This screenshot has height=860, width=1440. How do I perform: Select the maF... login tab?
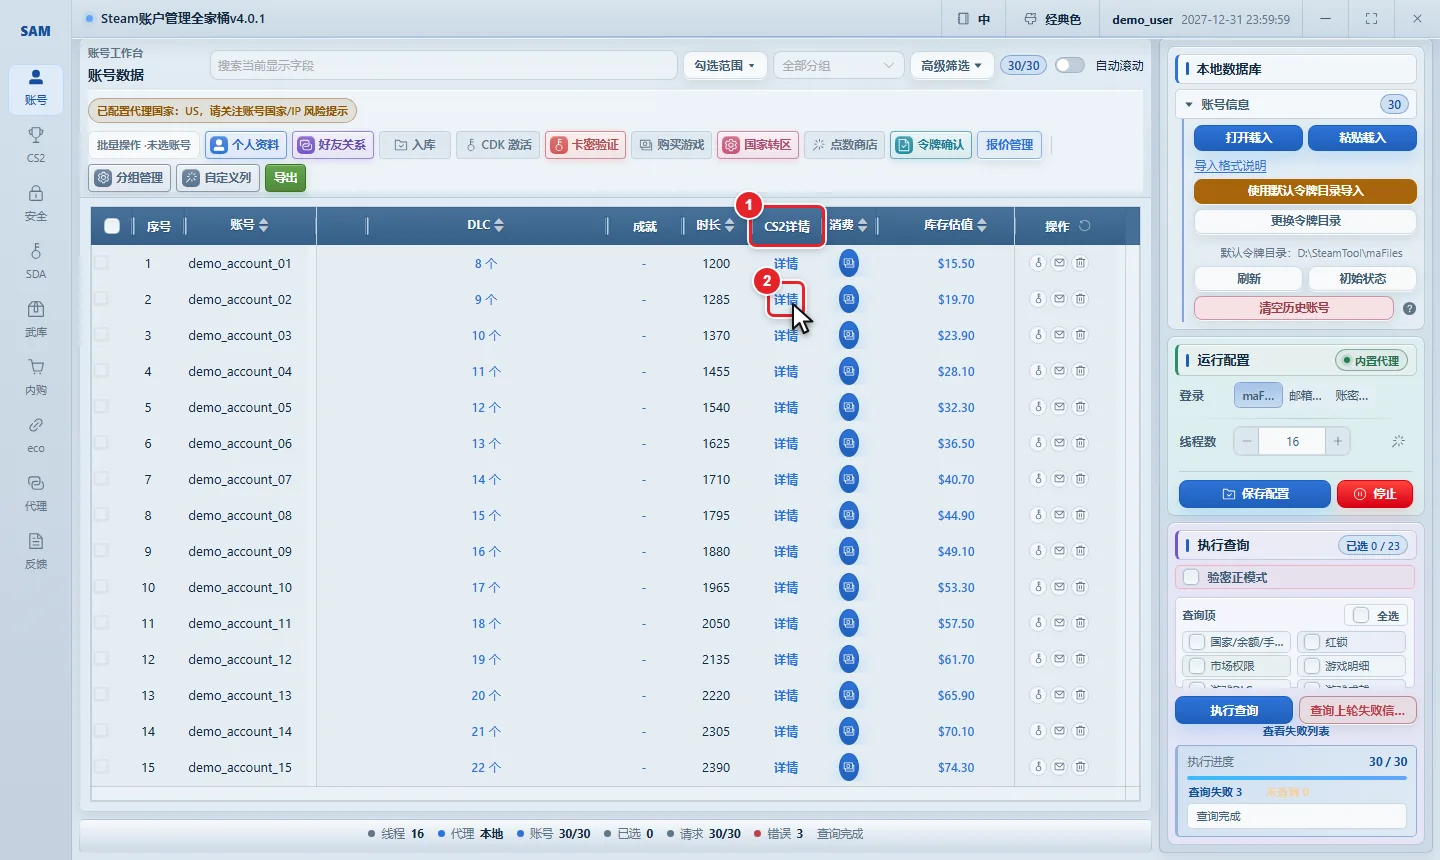1258,396
